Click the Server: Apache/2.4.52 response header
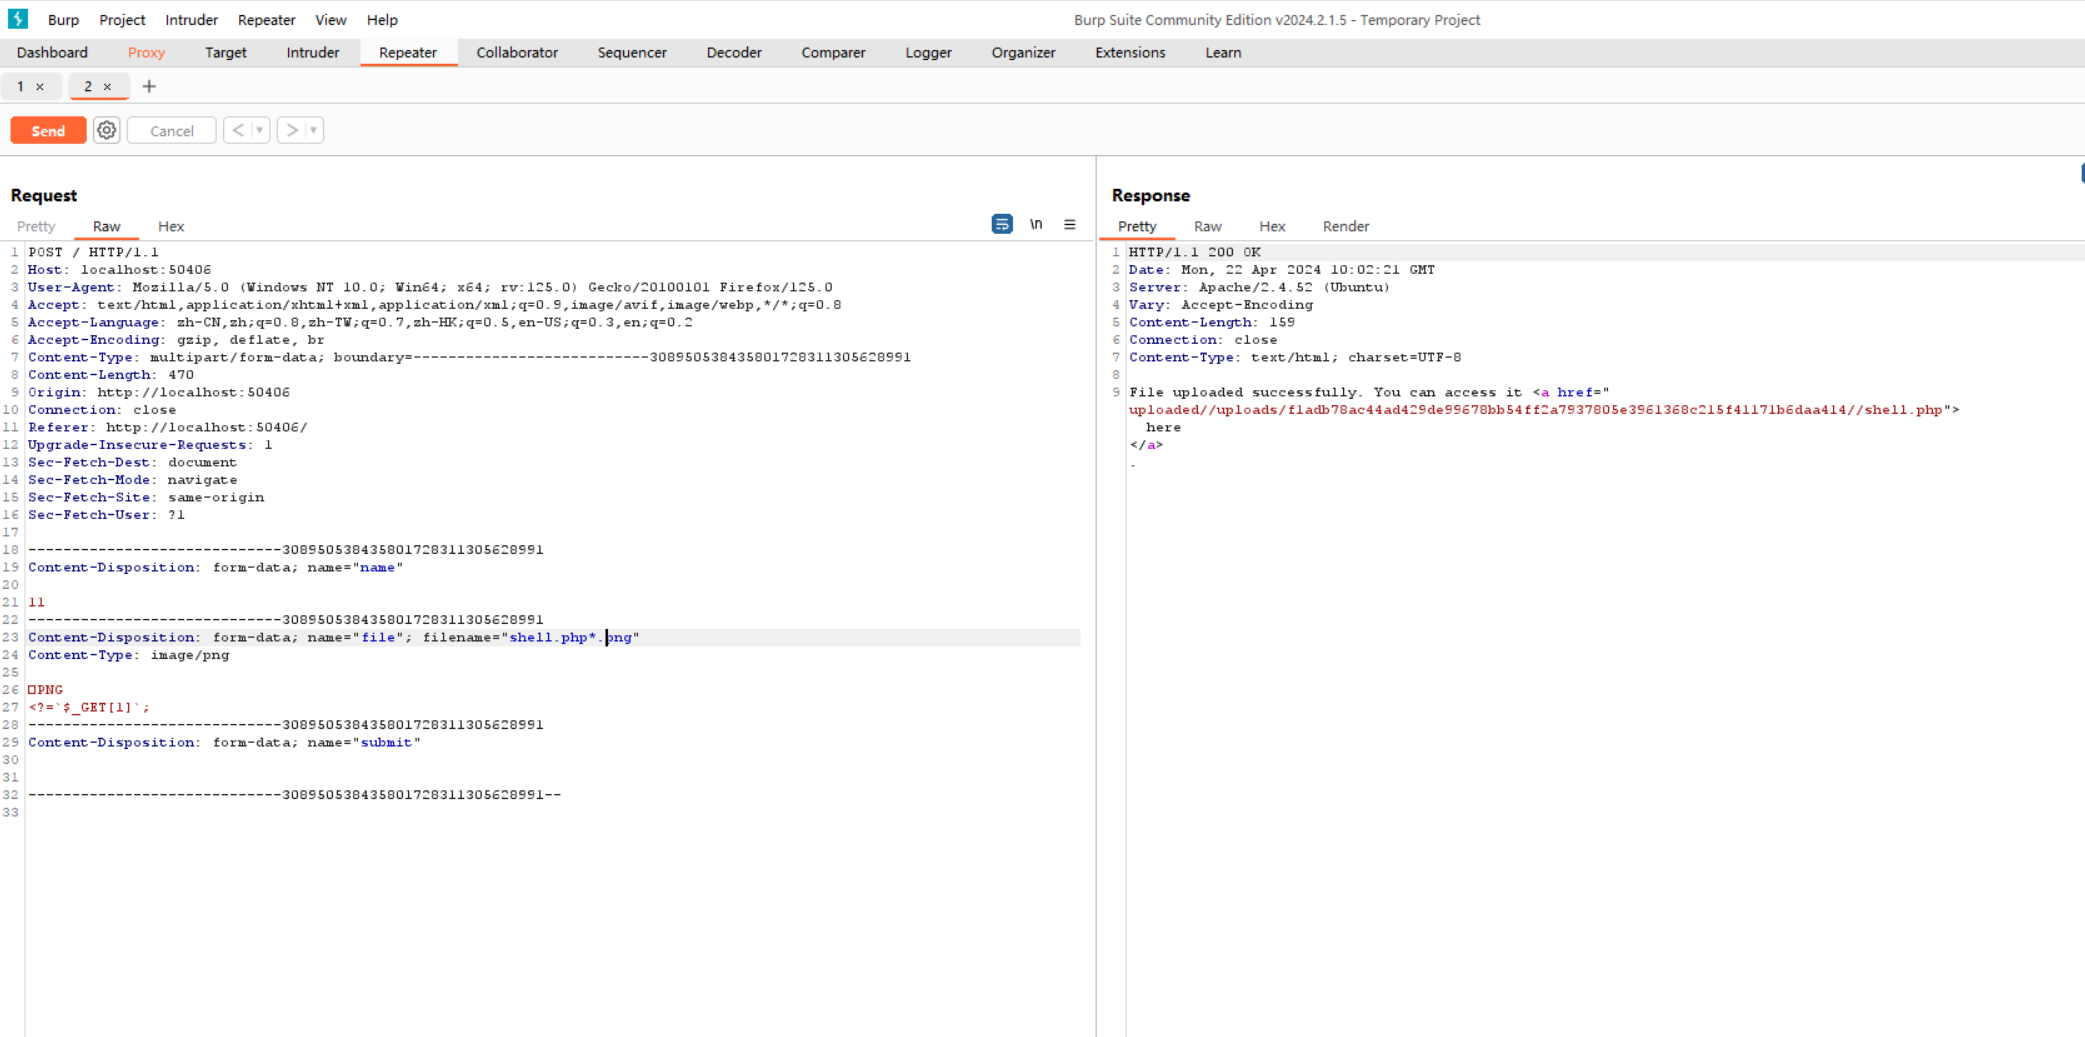2085x1037 pixels. [x=1259, y=288]
